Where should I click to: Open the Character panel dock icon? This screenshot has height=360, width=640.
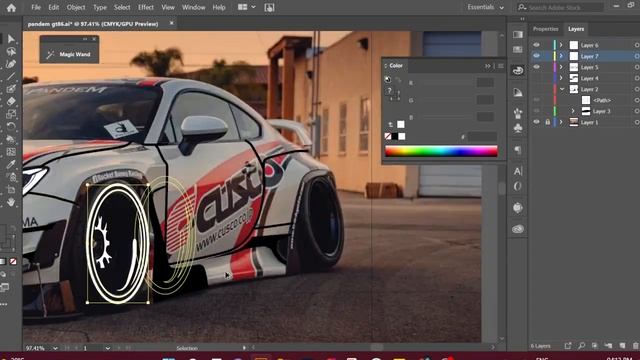[x=518, y=171]
